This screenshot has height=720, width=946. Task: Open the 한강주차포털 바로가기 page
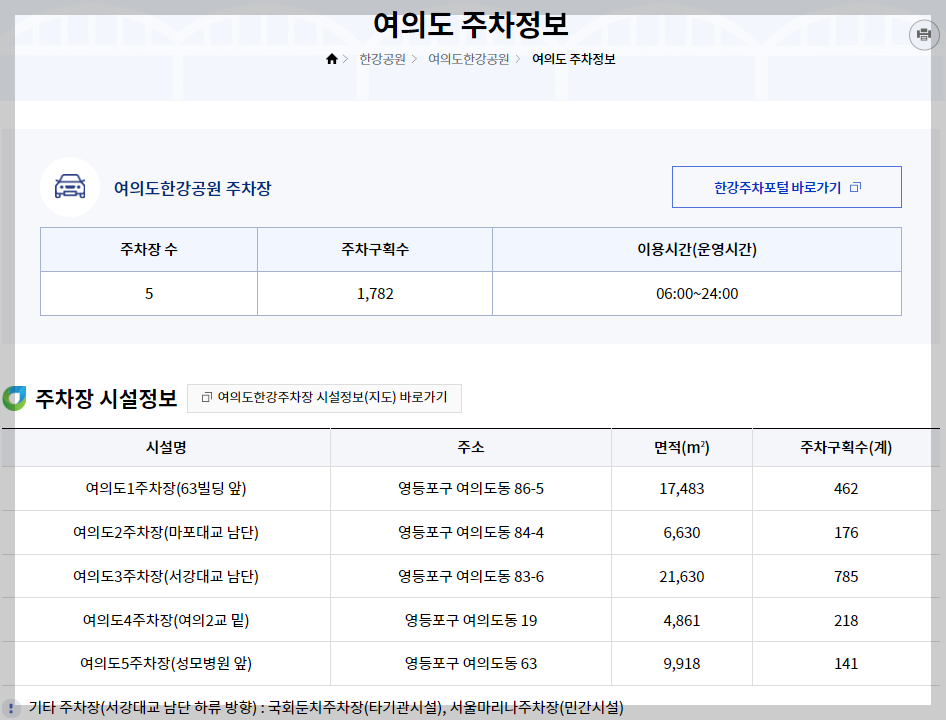[786, 186]
